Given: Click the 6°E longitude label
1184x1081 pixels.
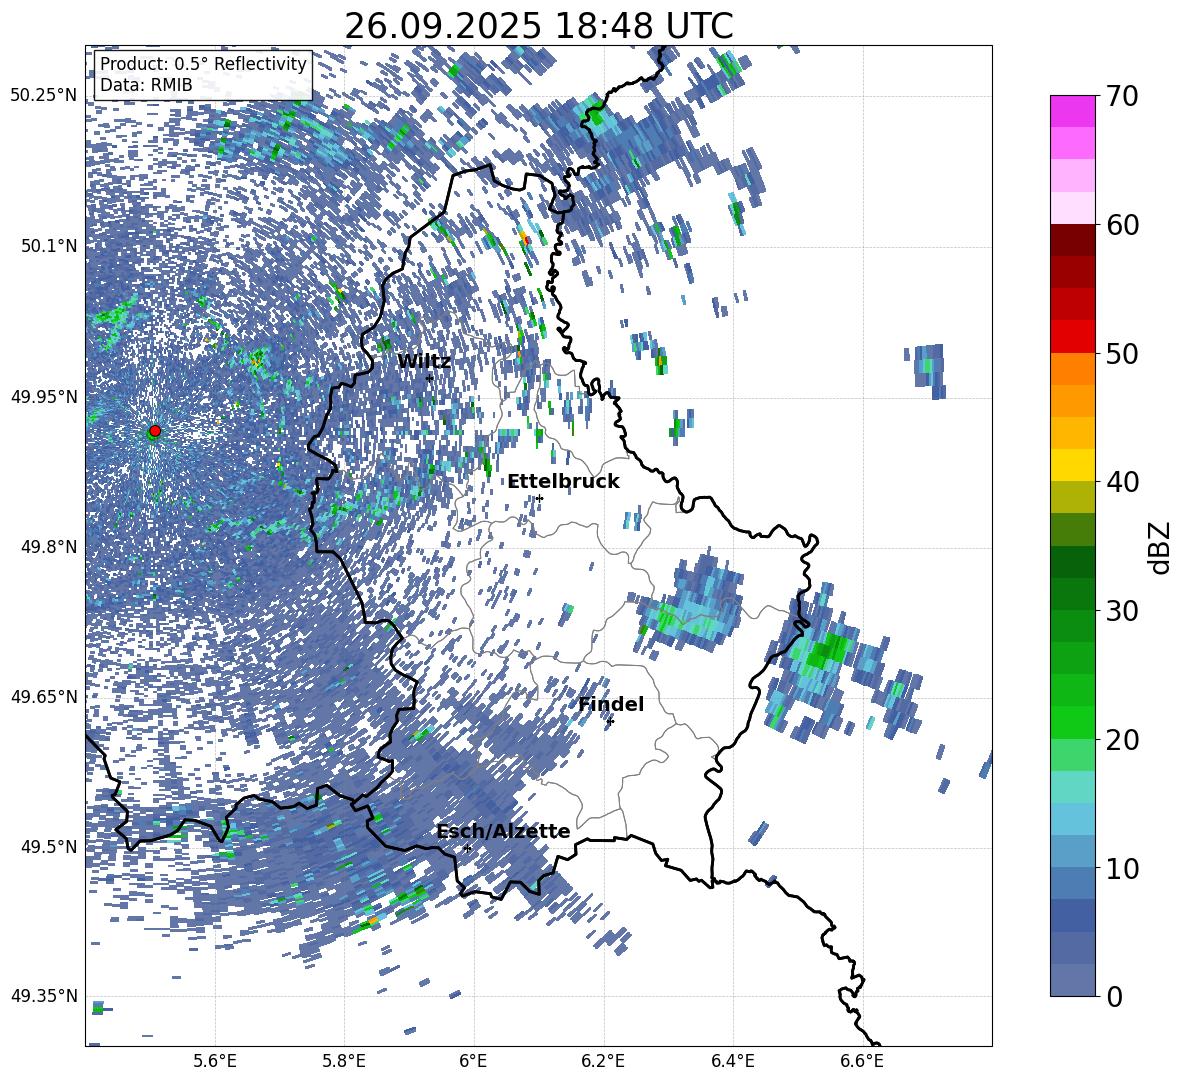Looking at the screenshot, I should (473, 1061).
